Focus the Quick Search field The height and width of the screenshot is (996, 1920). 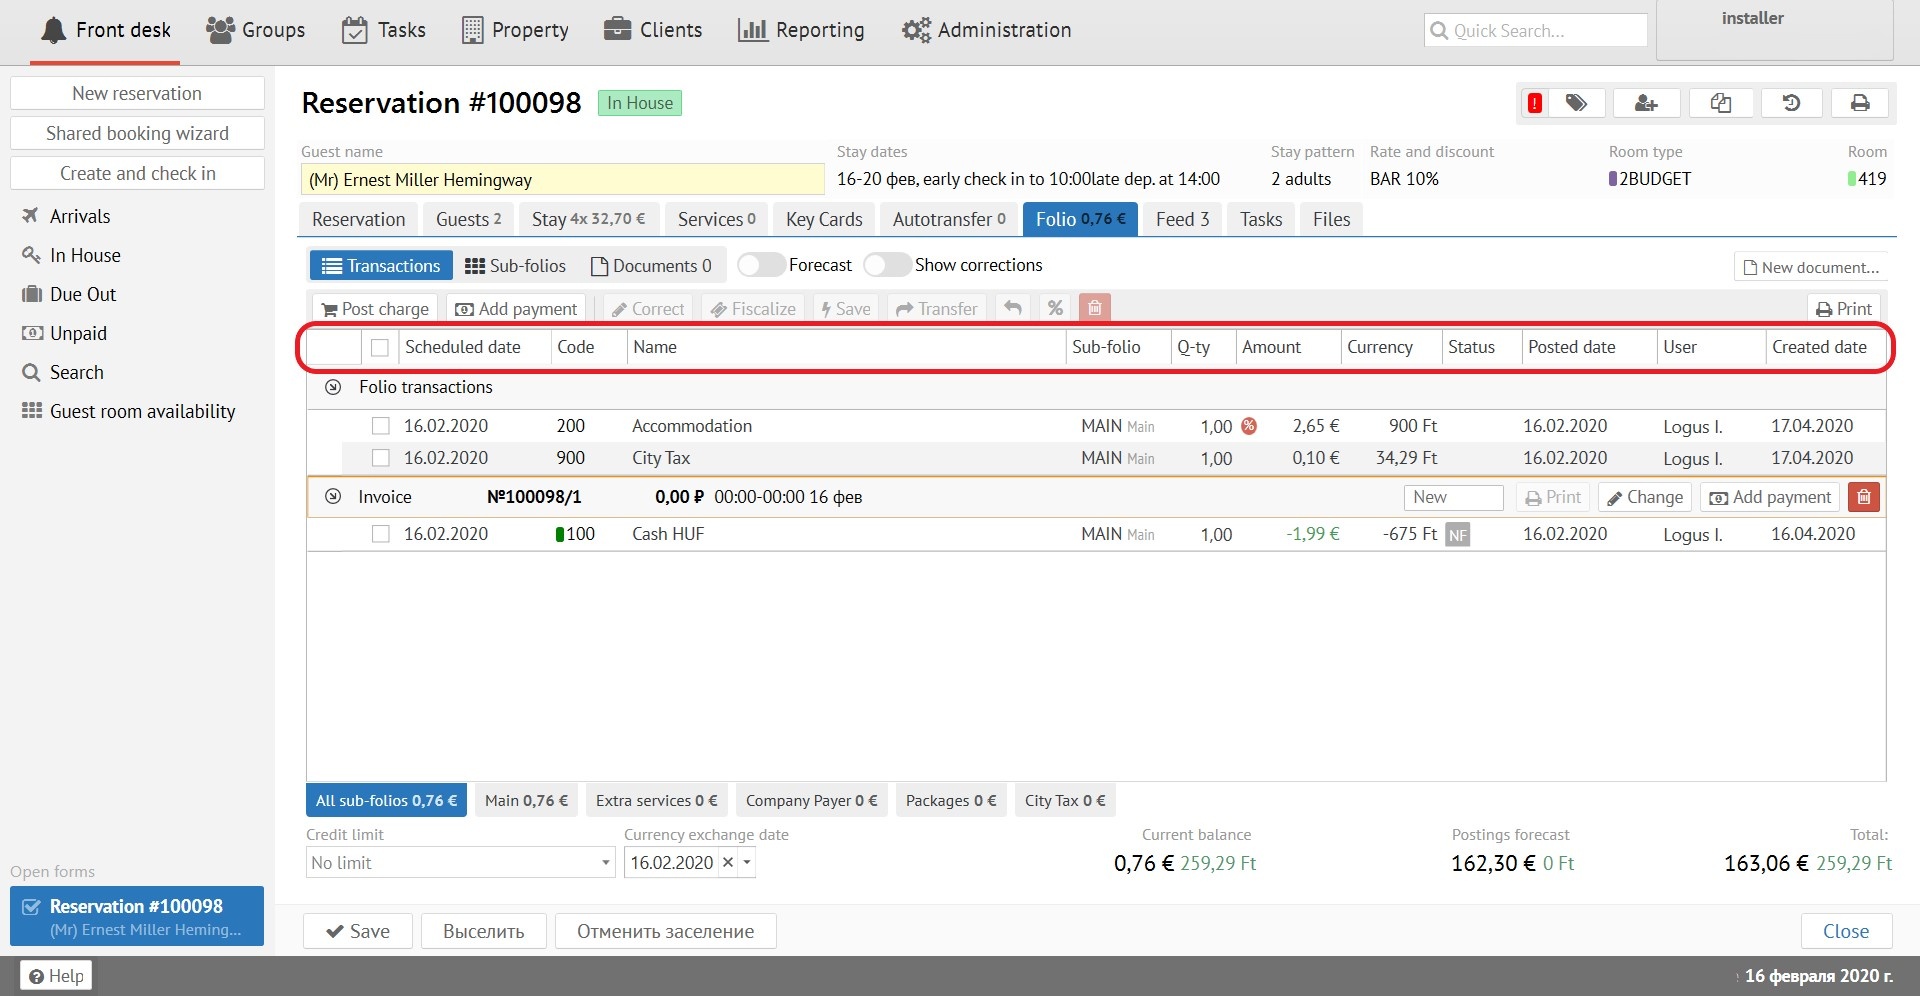(1535, 30)
